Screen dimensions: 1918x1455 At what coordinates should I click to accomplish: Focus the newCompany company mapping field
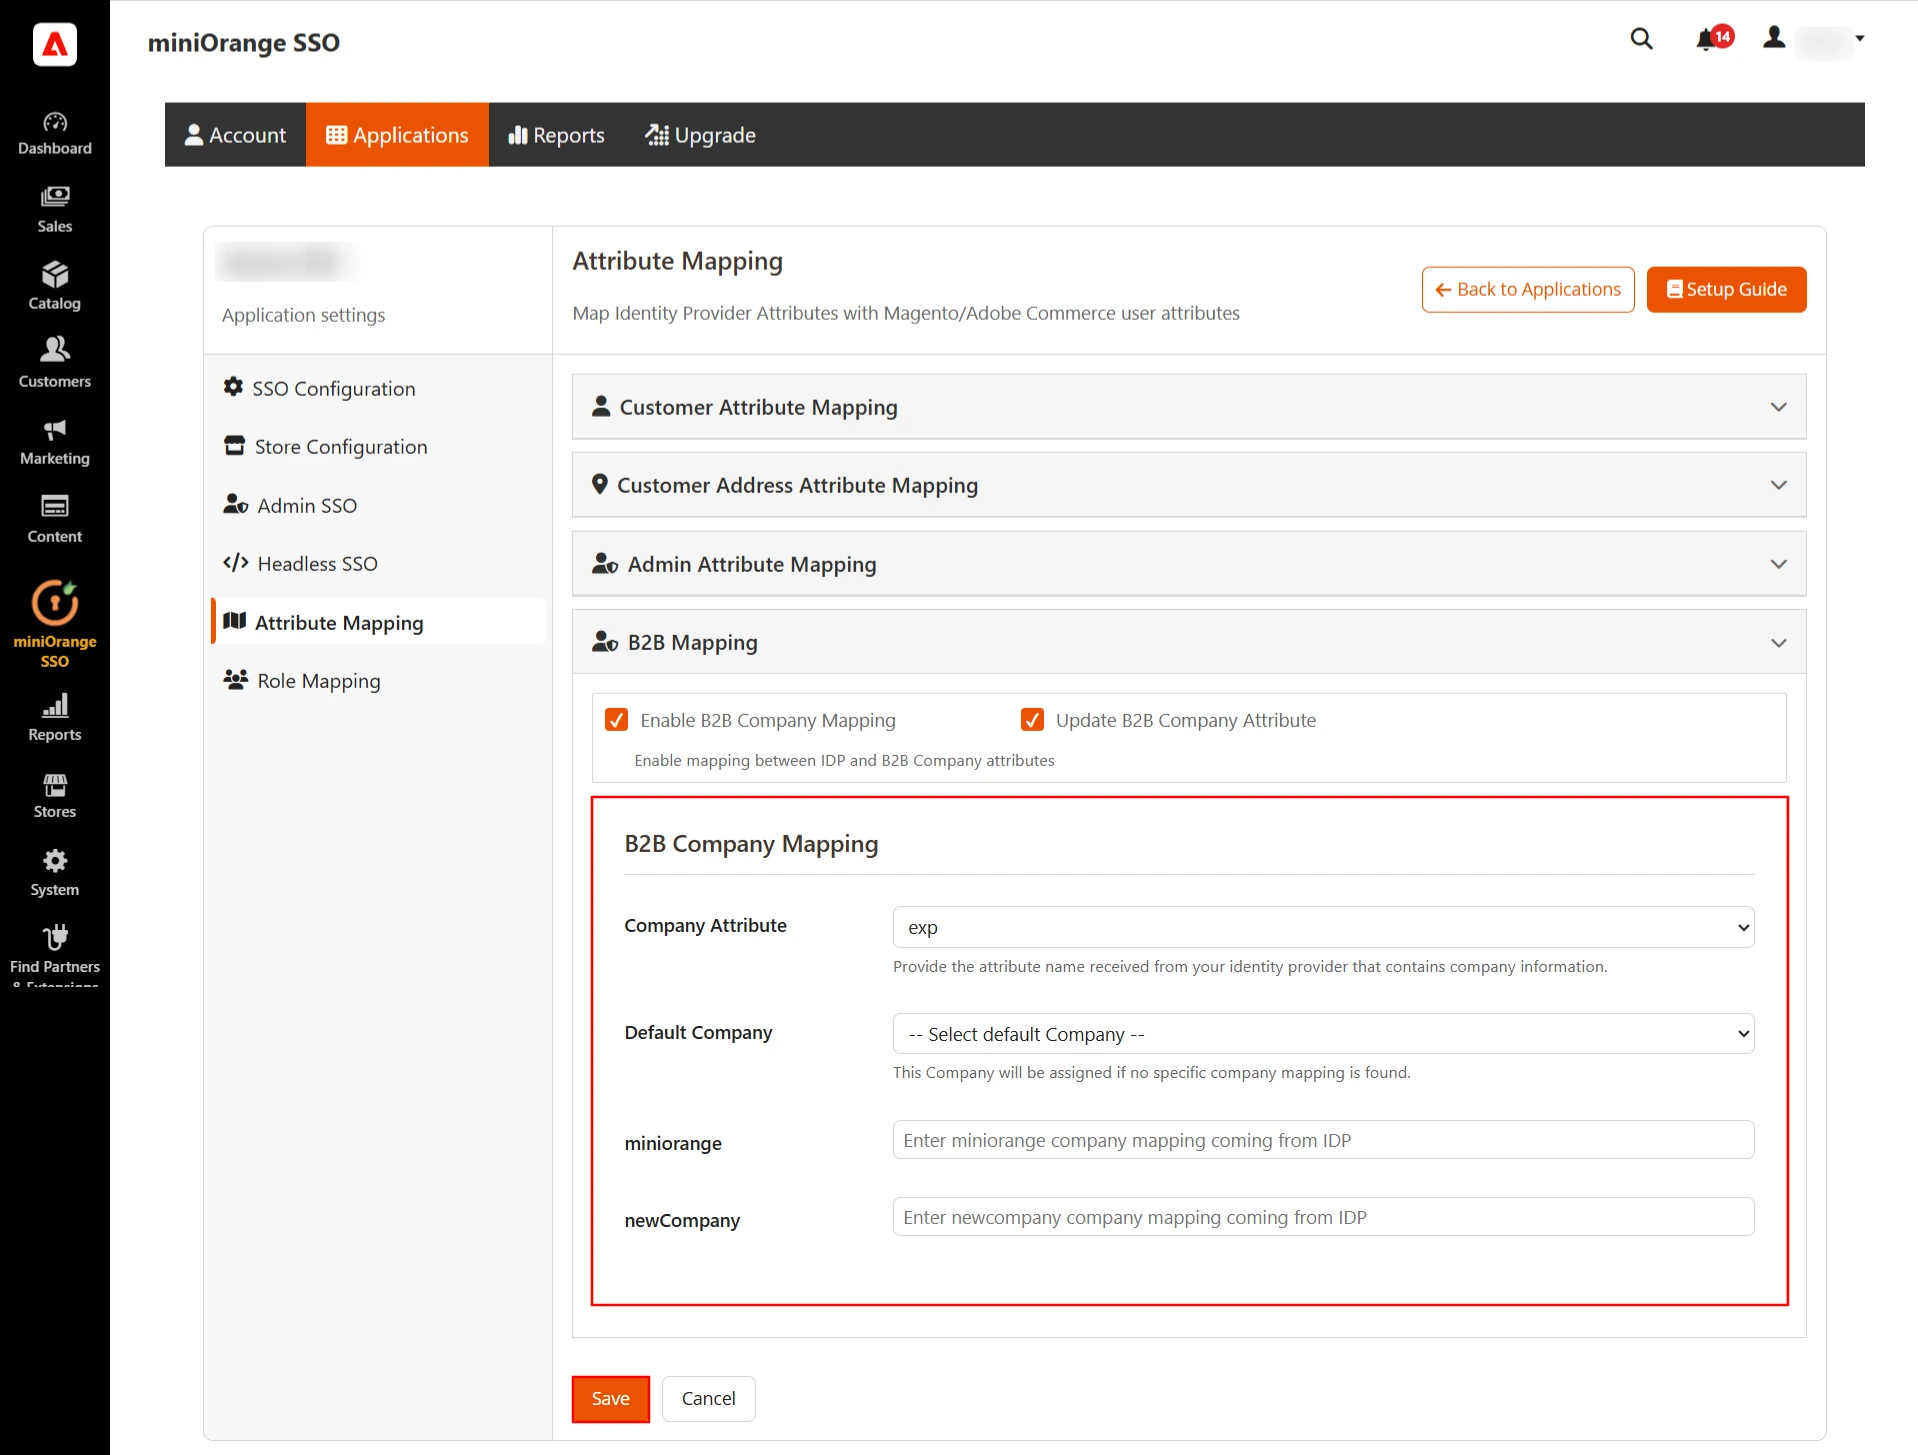pos(1323,1217)
